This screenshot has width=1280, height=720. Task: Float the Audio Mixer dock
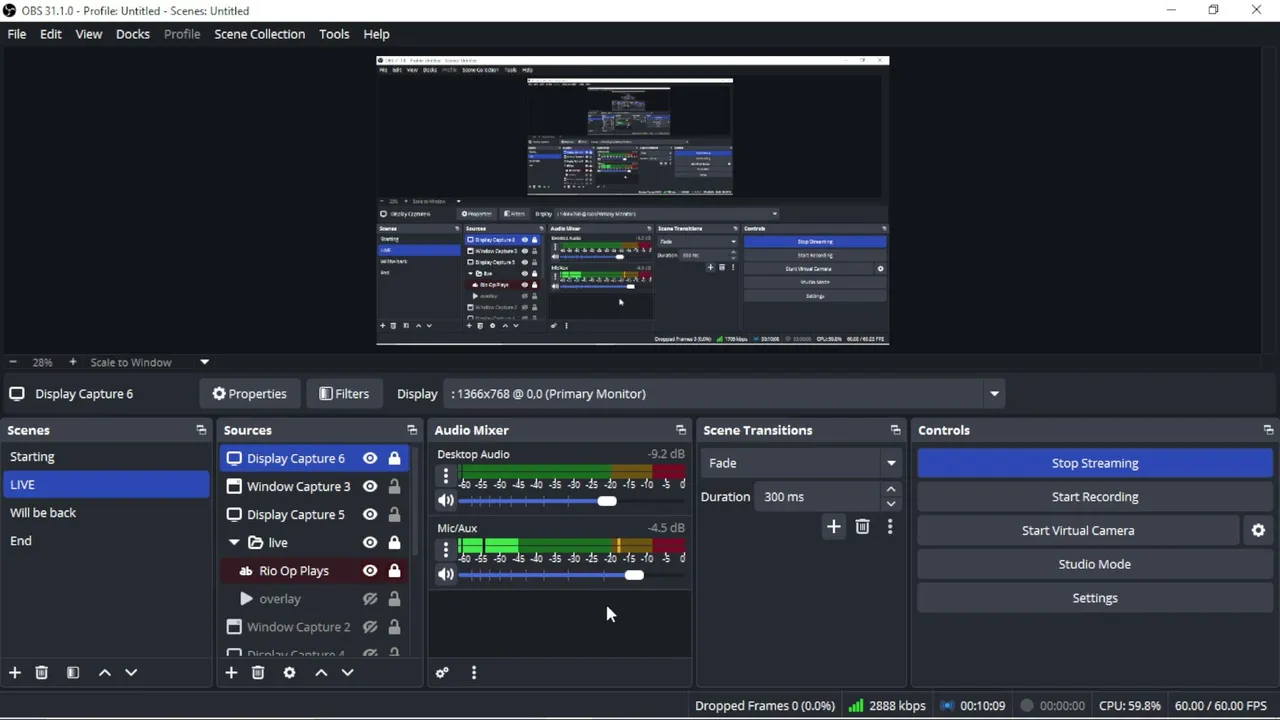[x=681, y=430]
